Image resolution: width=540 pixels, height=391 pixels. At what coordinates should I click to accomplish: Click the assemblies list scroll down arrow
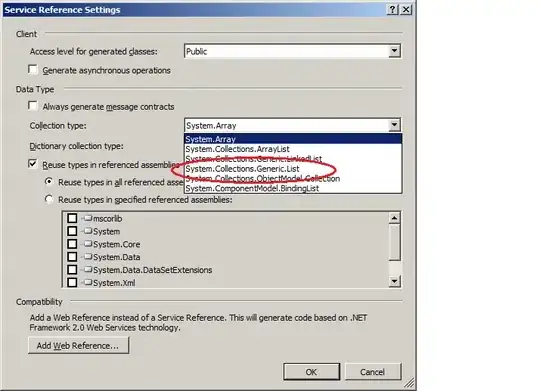click(395, 281)
